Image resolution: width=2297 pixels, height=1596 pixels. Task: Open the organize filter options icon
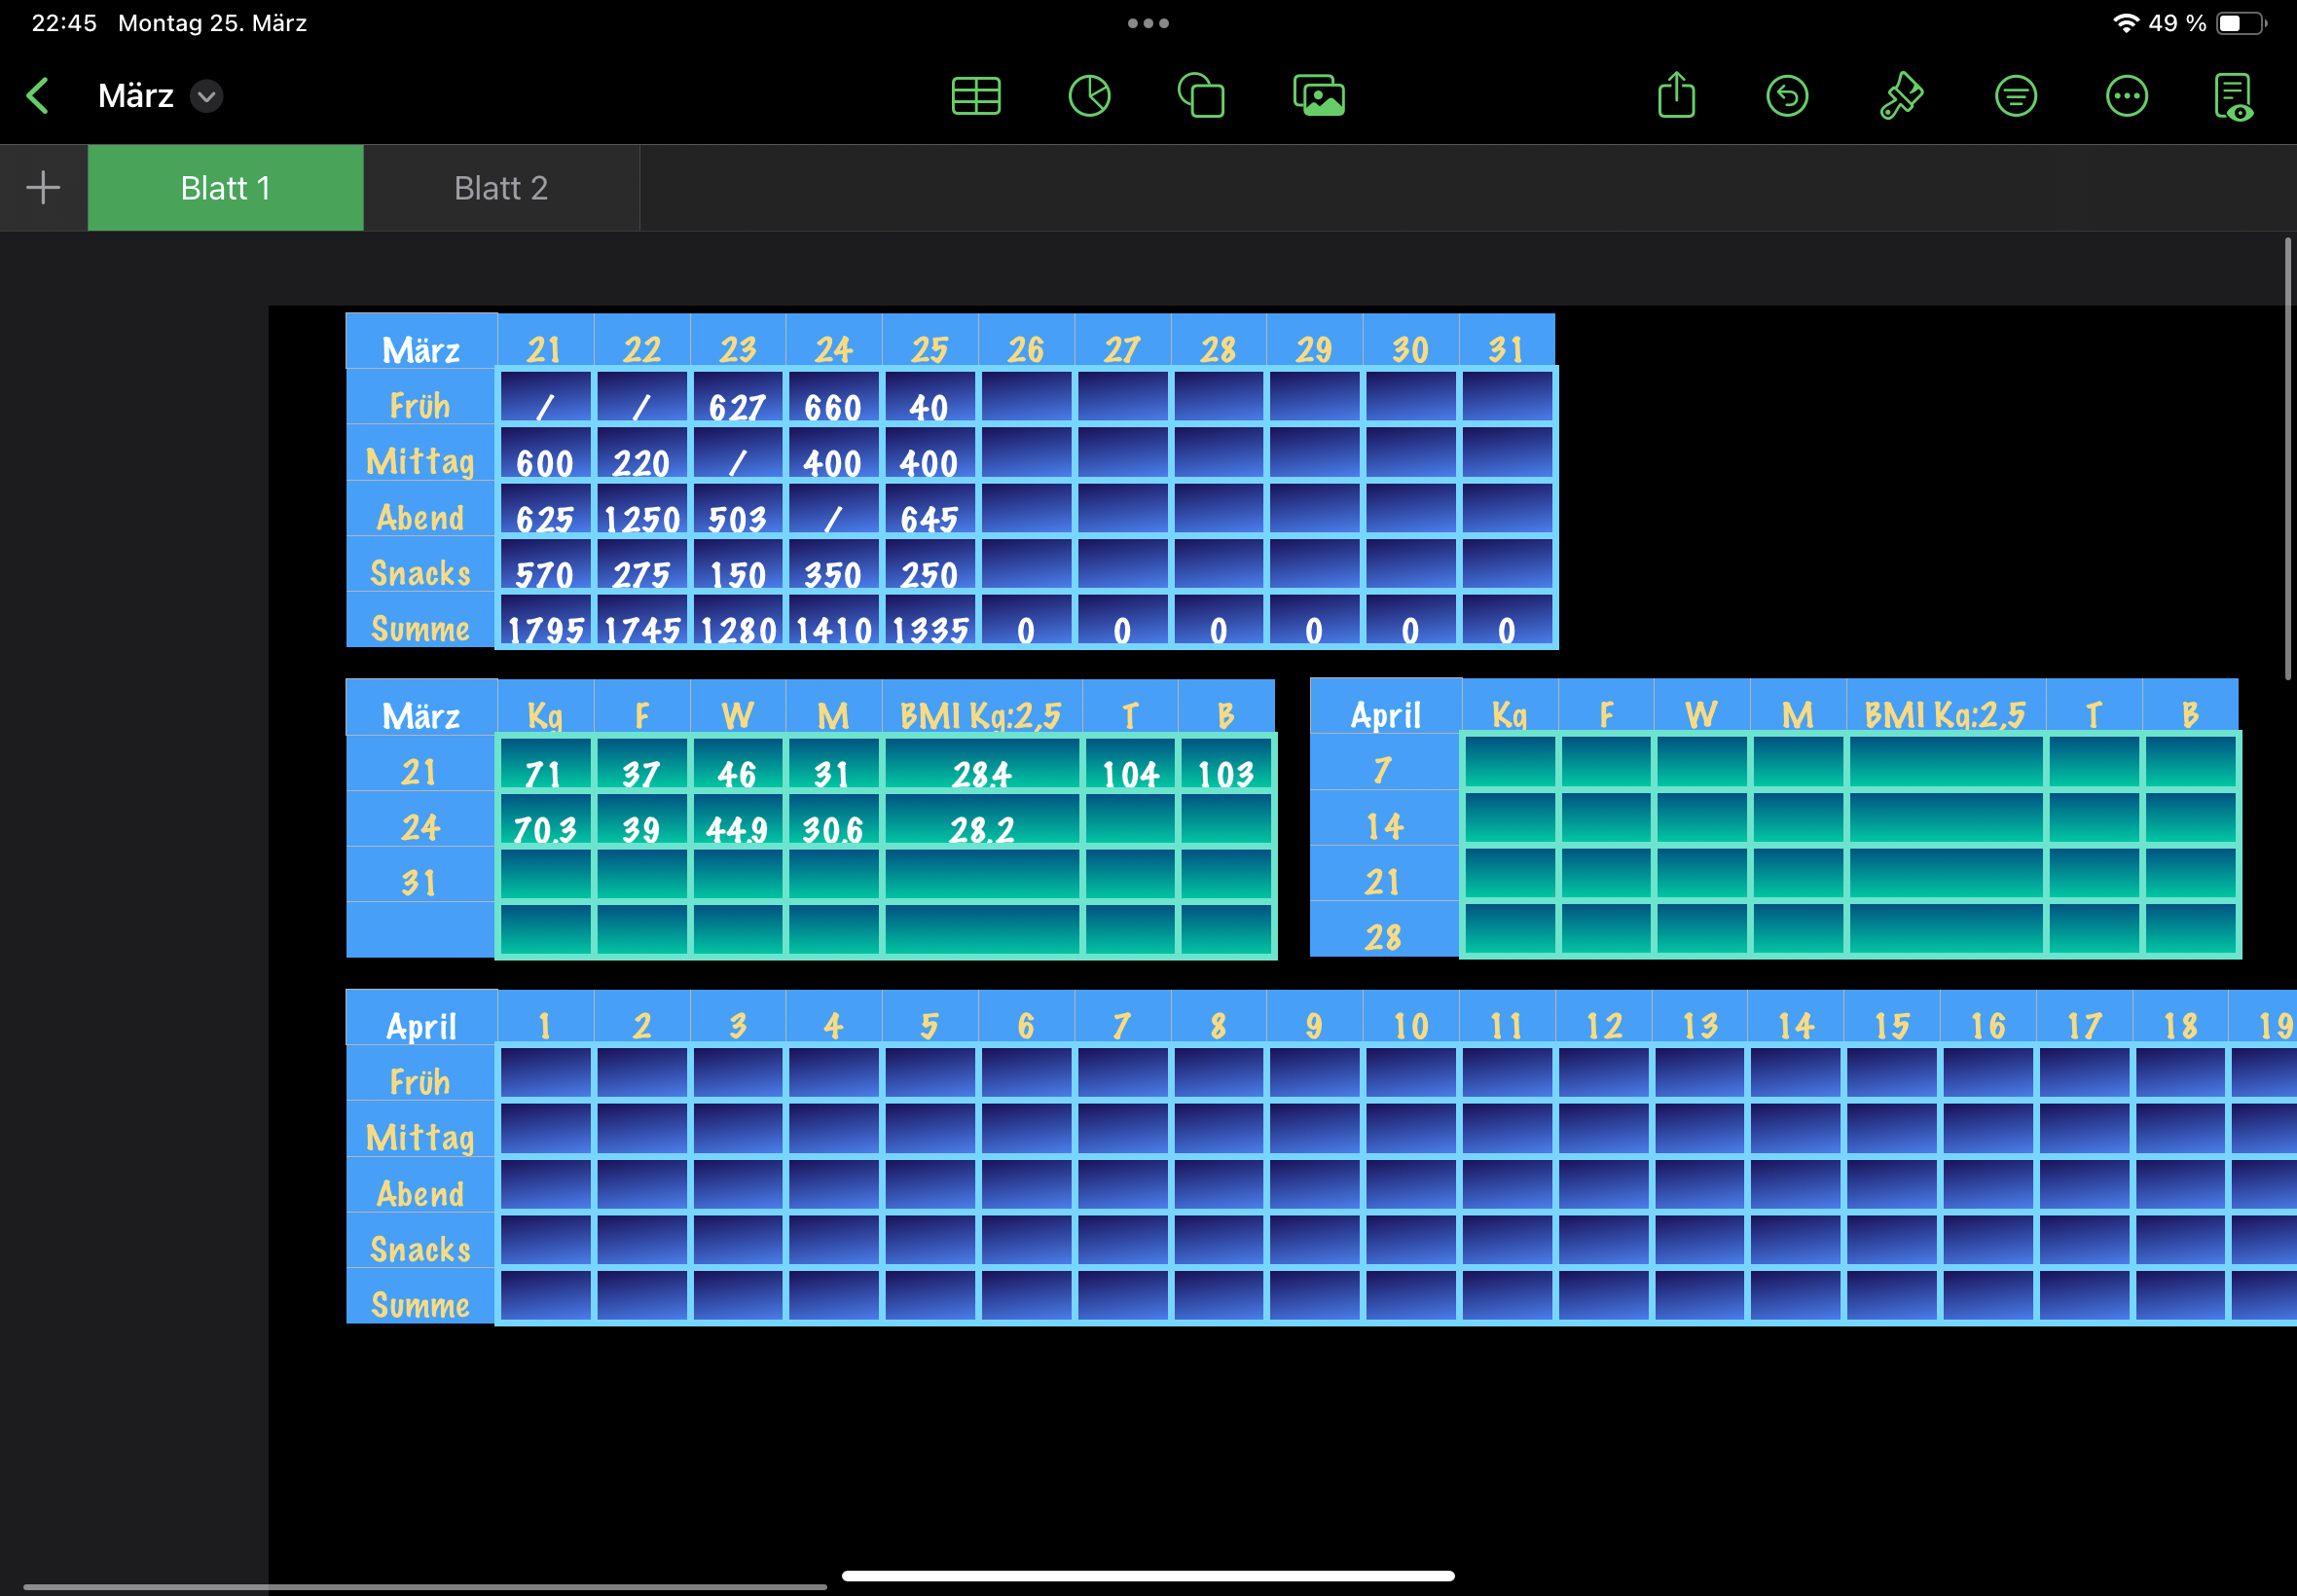tap(2015, 96)
